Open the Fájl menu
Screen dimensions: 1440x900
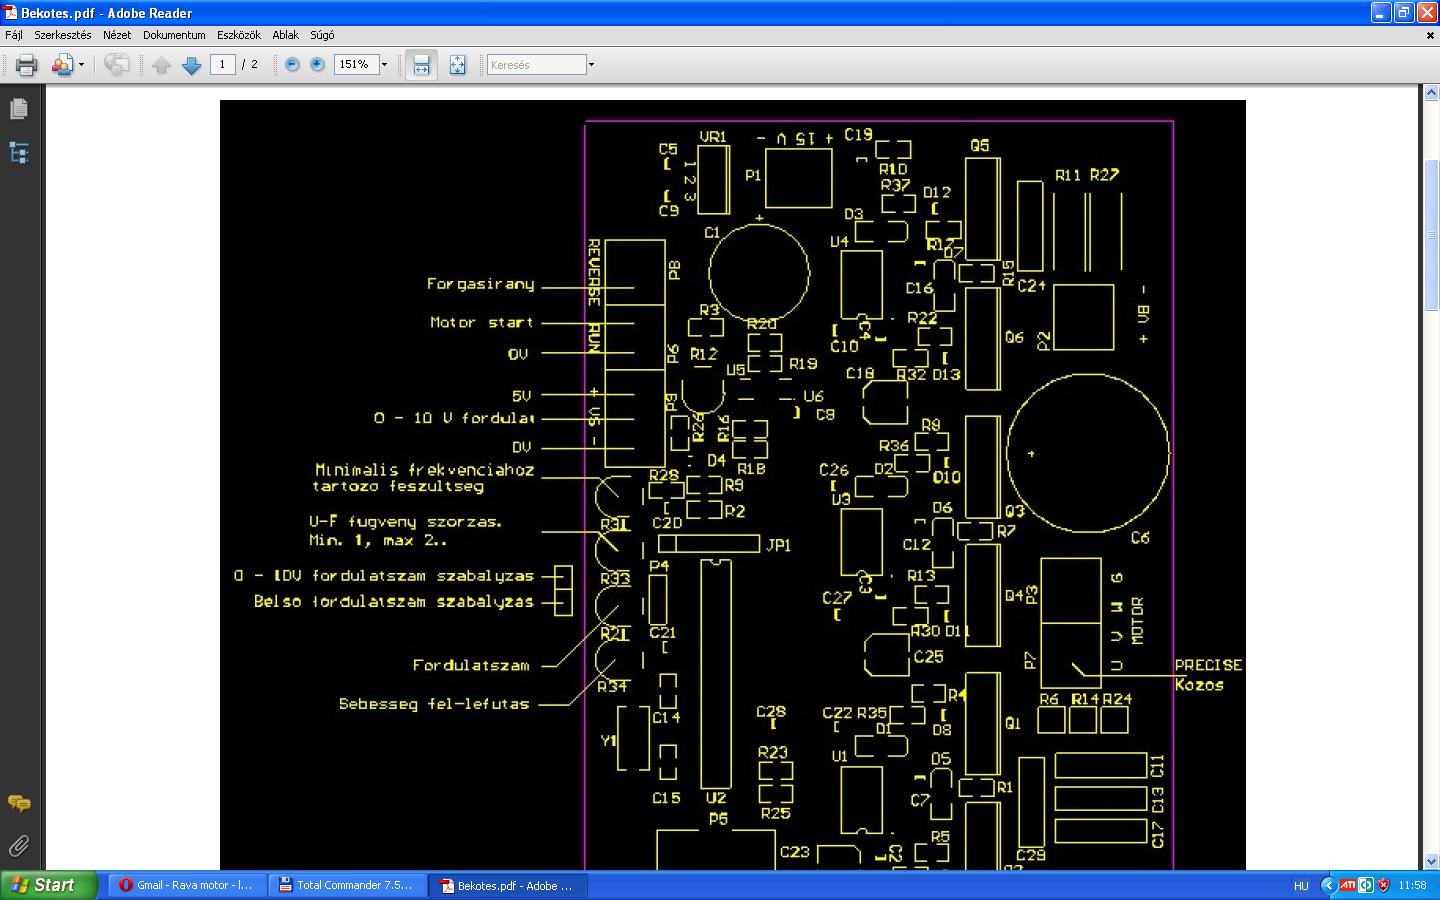14,35
